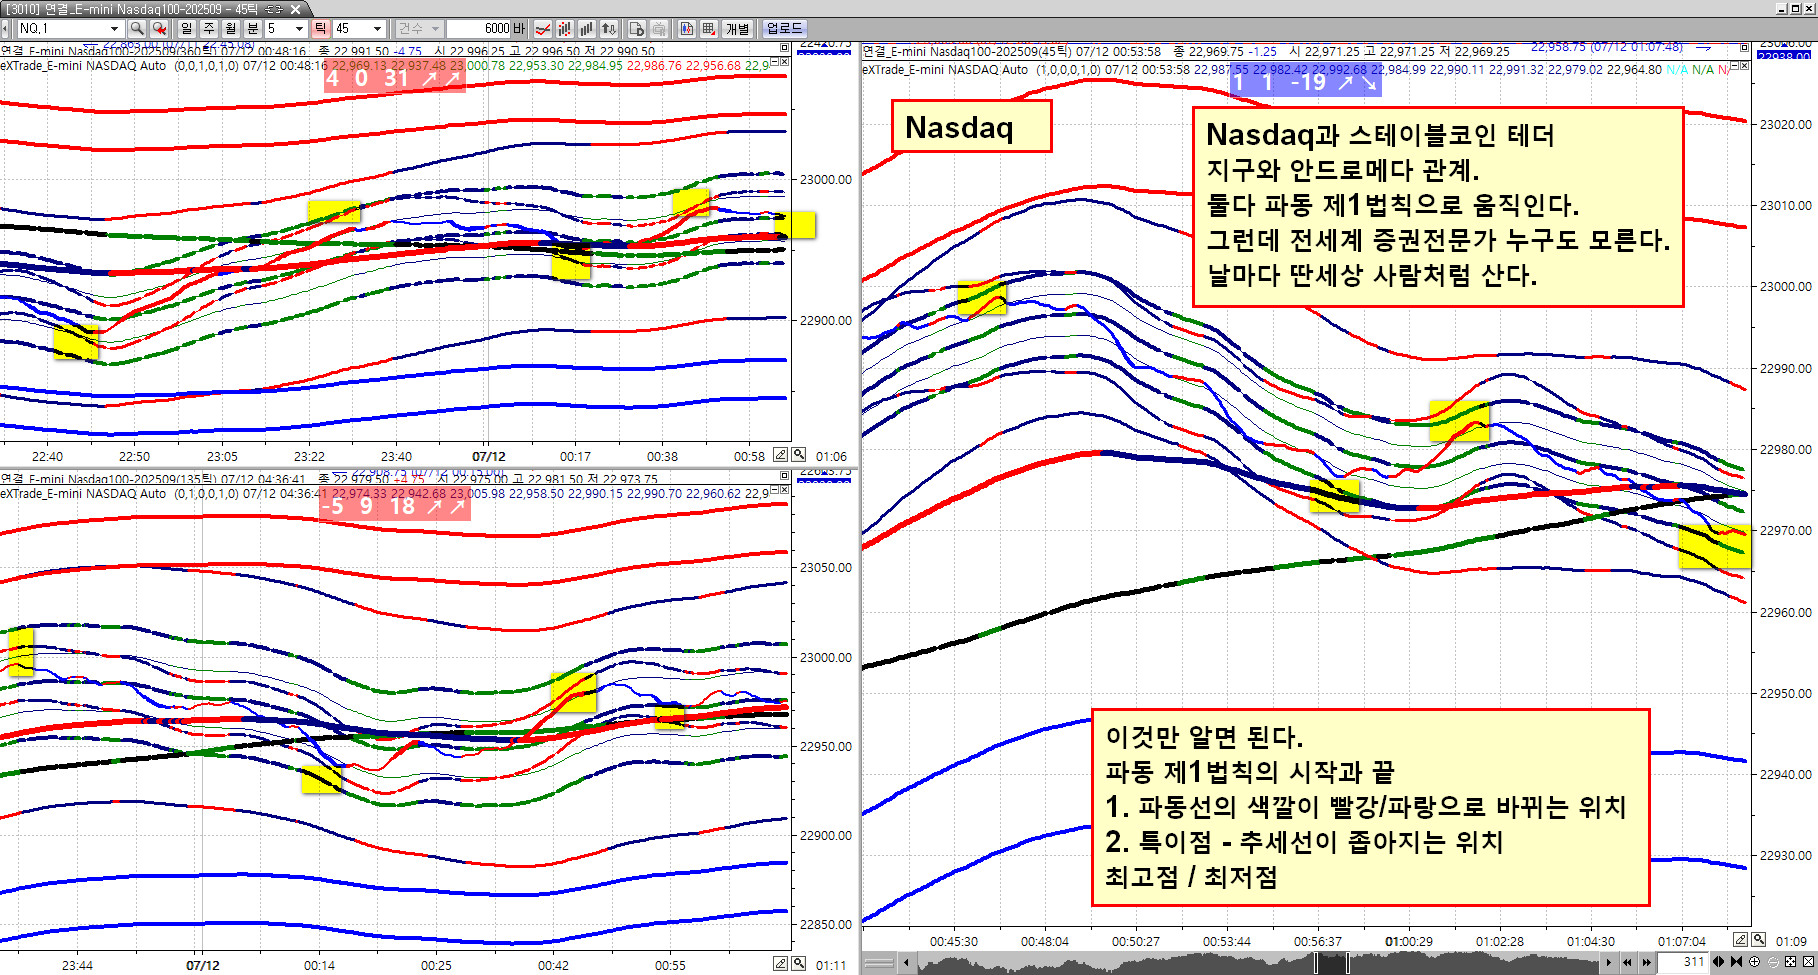The height and width of the screenshot is (975, 1818).
Task: Open the red line chart settings icon
Action: tap(543, 28)
